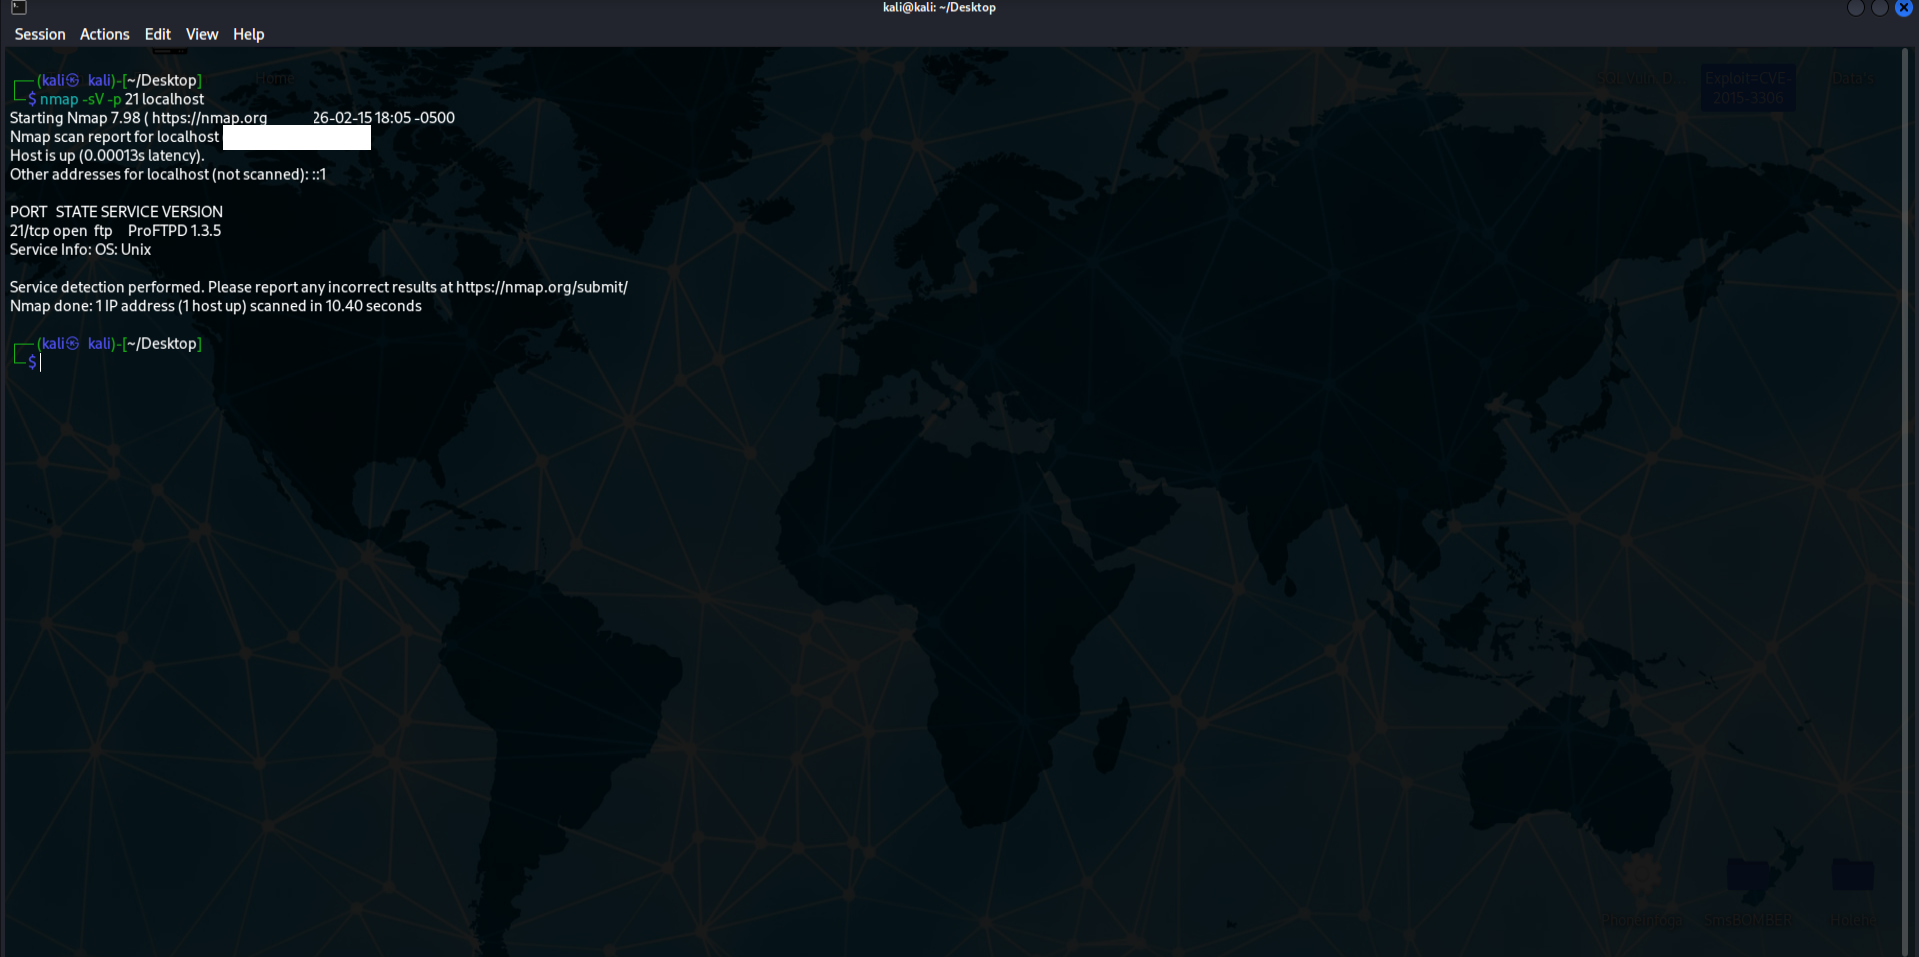The height and width of the screenshot is (957, 1919).
Task: Open the Session menu
Action: click(40, 34)
